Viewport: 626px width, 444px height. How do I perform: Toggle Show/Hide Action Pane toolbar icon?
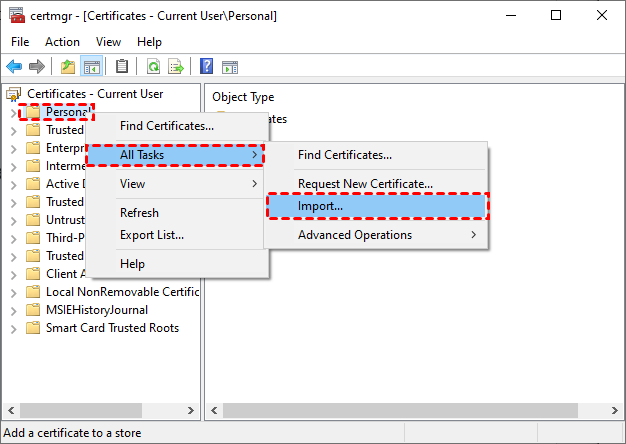pos(230,67)
